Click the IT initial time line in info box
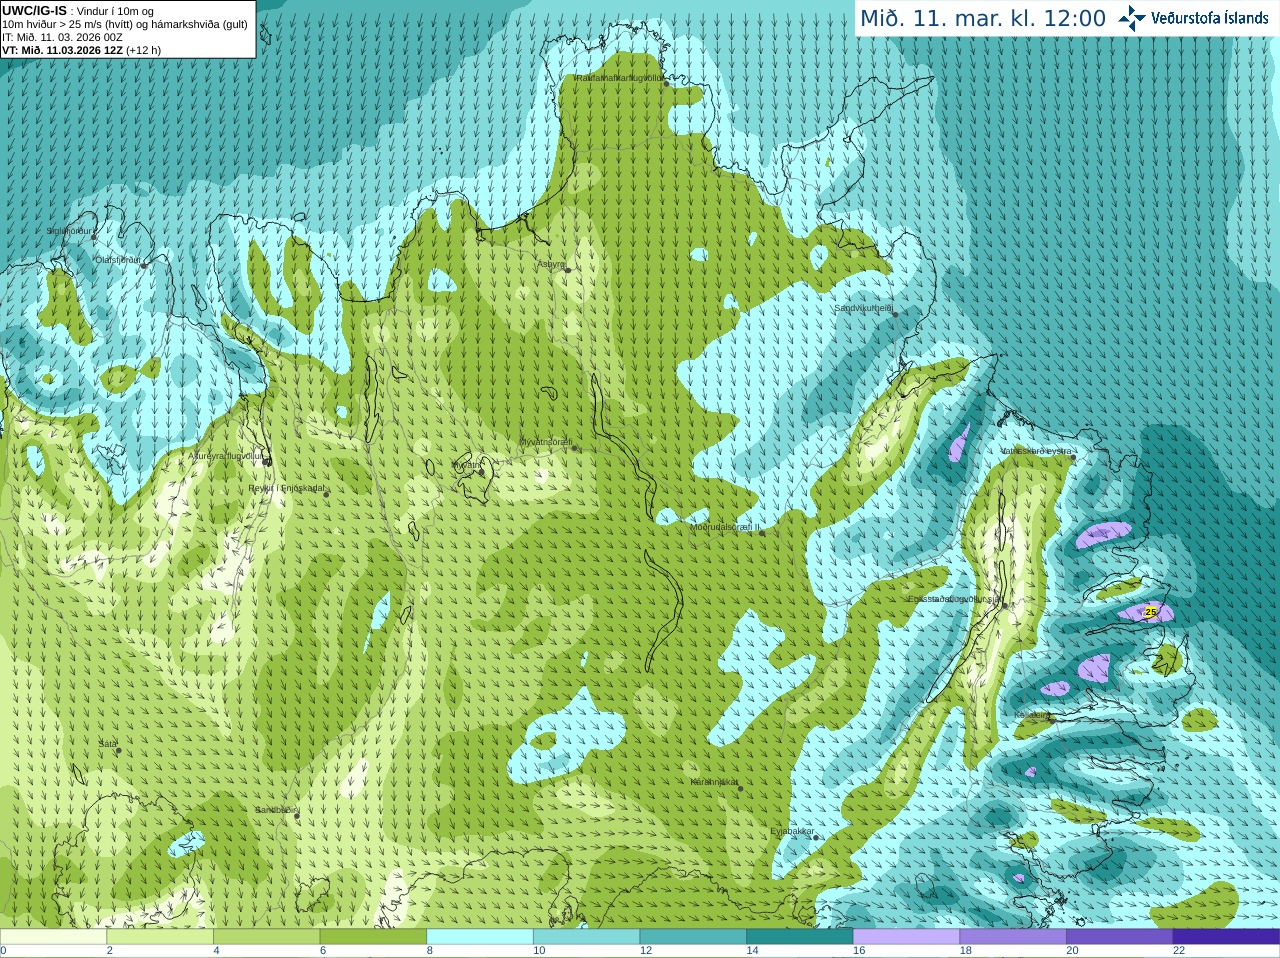This screenshot has width=1280, height=958. [62, 37]
